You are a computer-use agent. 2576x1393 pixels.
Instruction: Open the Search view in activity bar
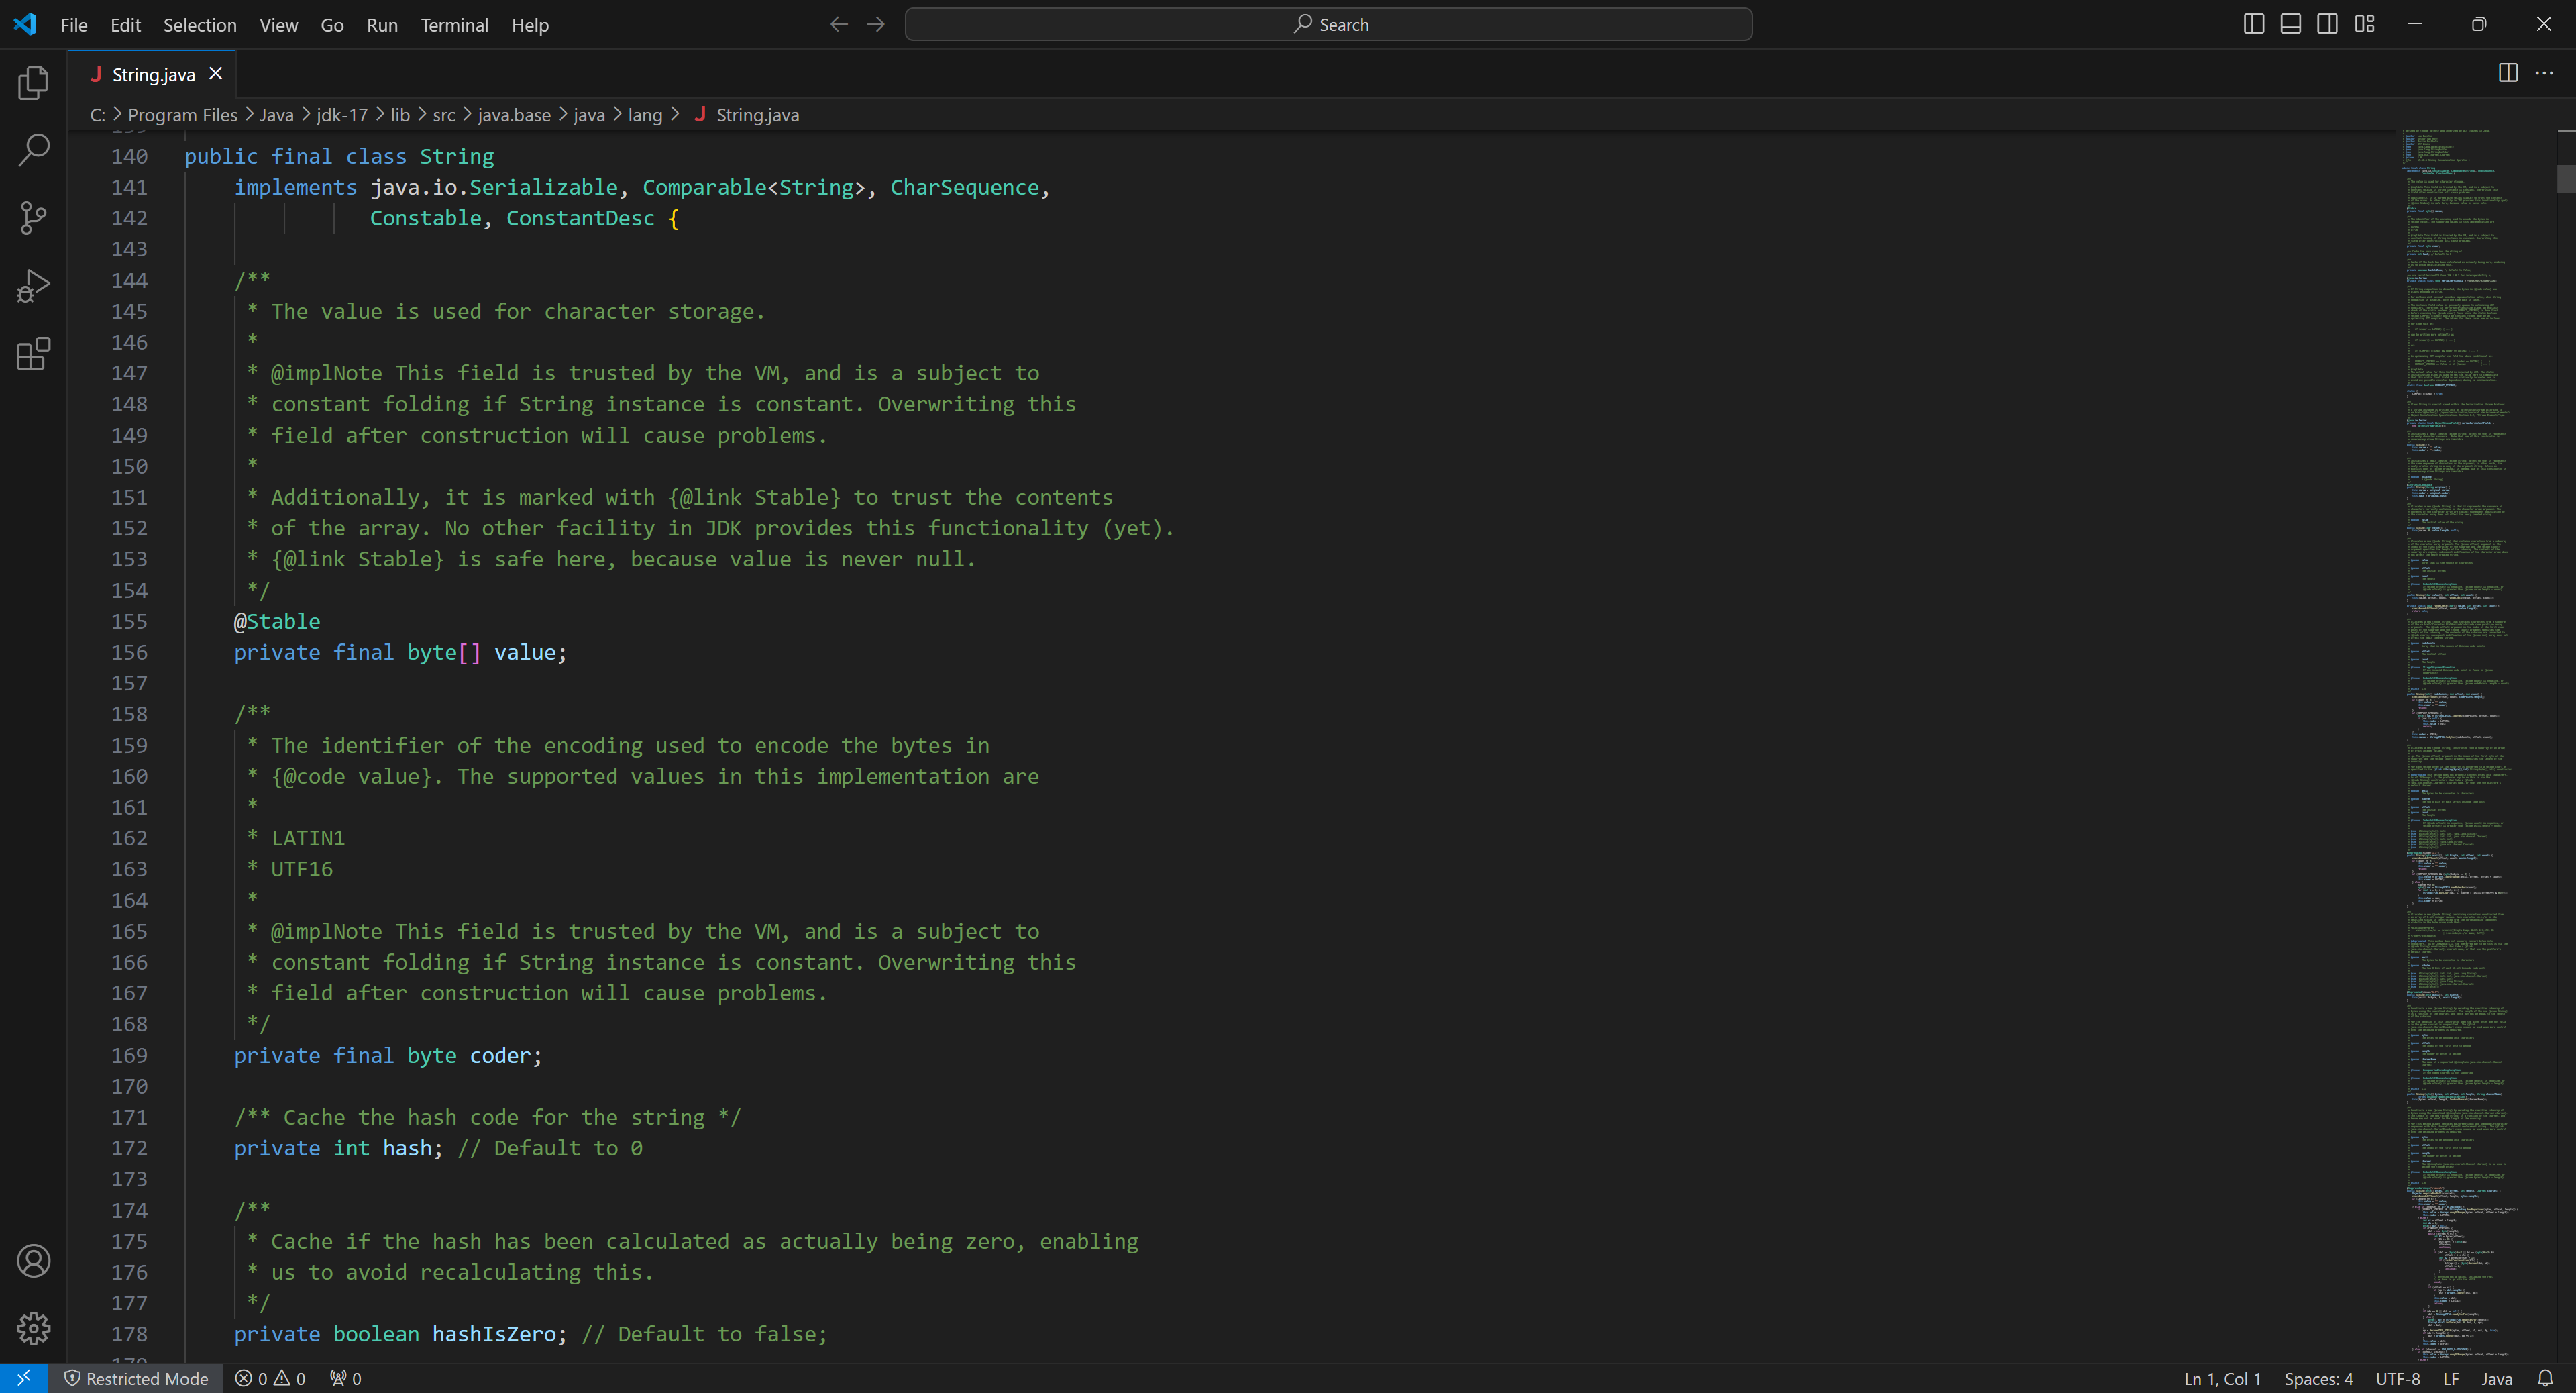pyautogui.click(x=33, y=150)
